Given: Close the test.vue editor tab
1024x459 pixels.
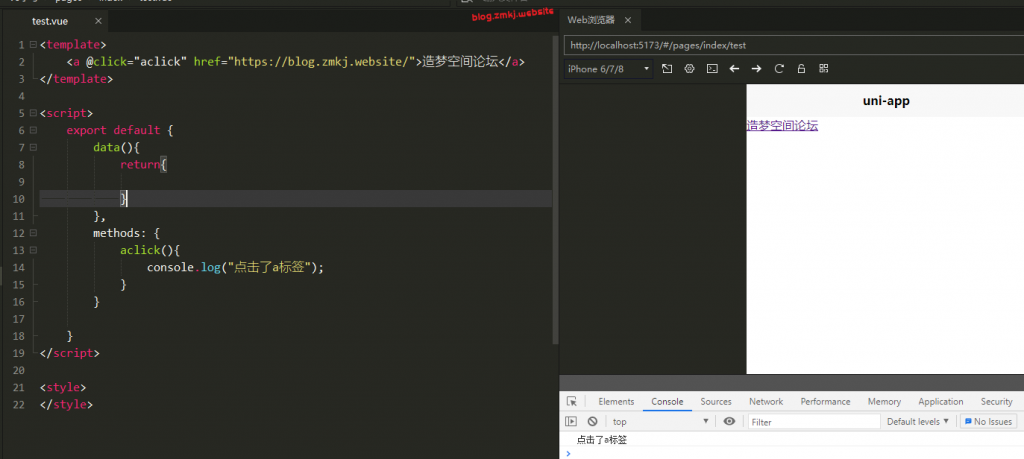Looking at the screenshot, I should click(98, 21).
